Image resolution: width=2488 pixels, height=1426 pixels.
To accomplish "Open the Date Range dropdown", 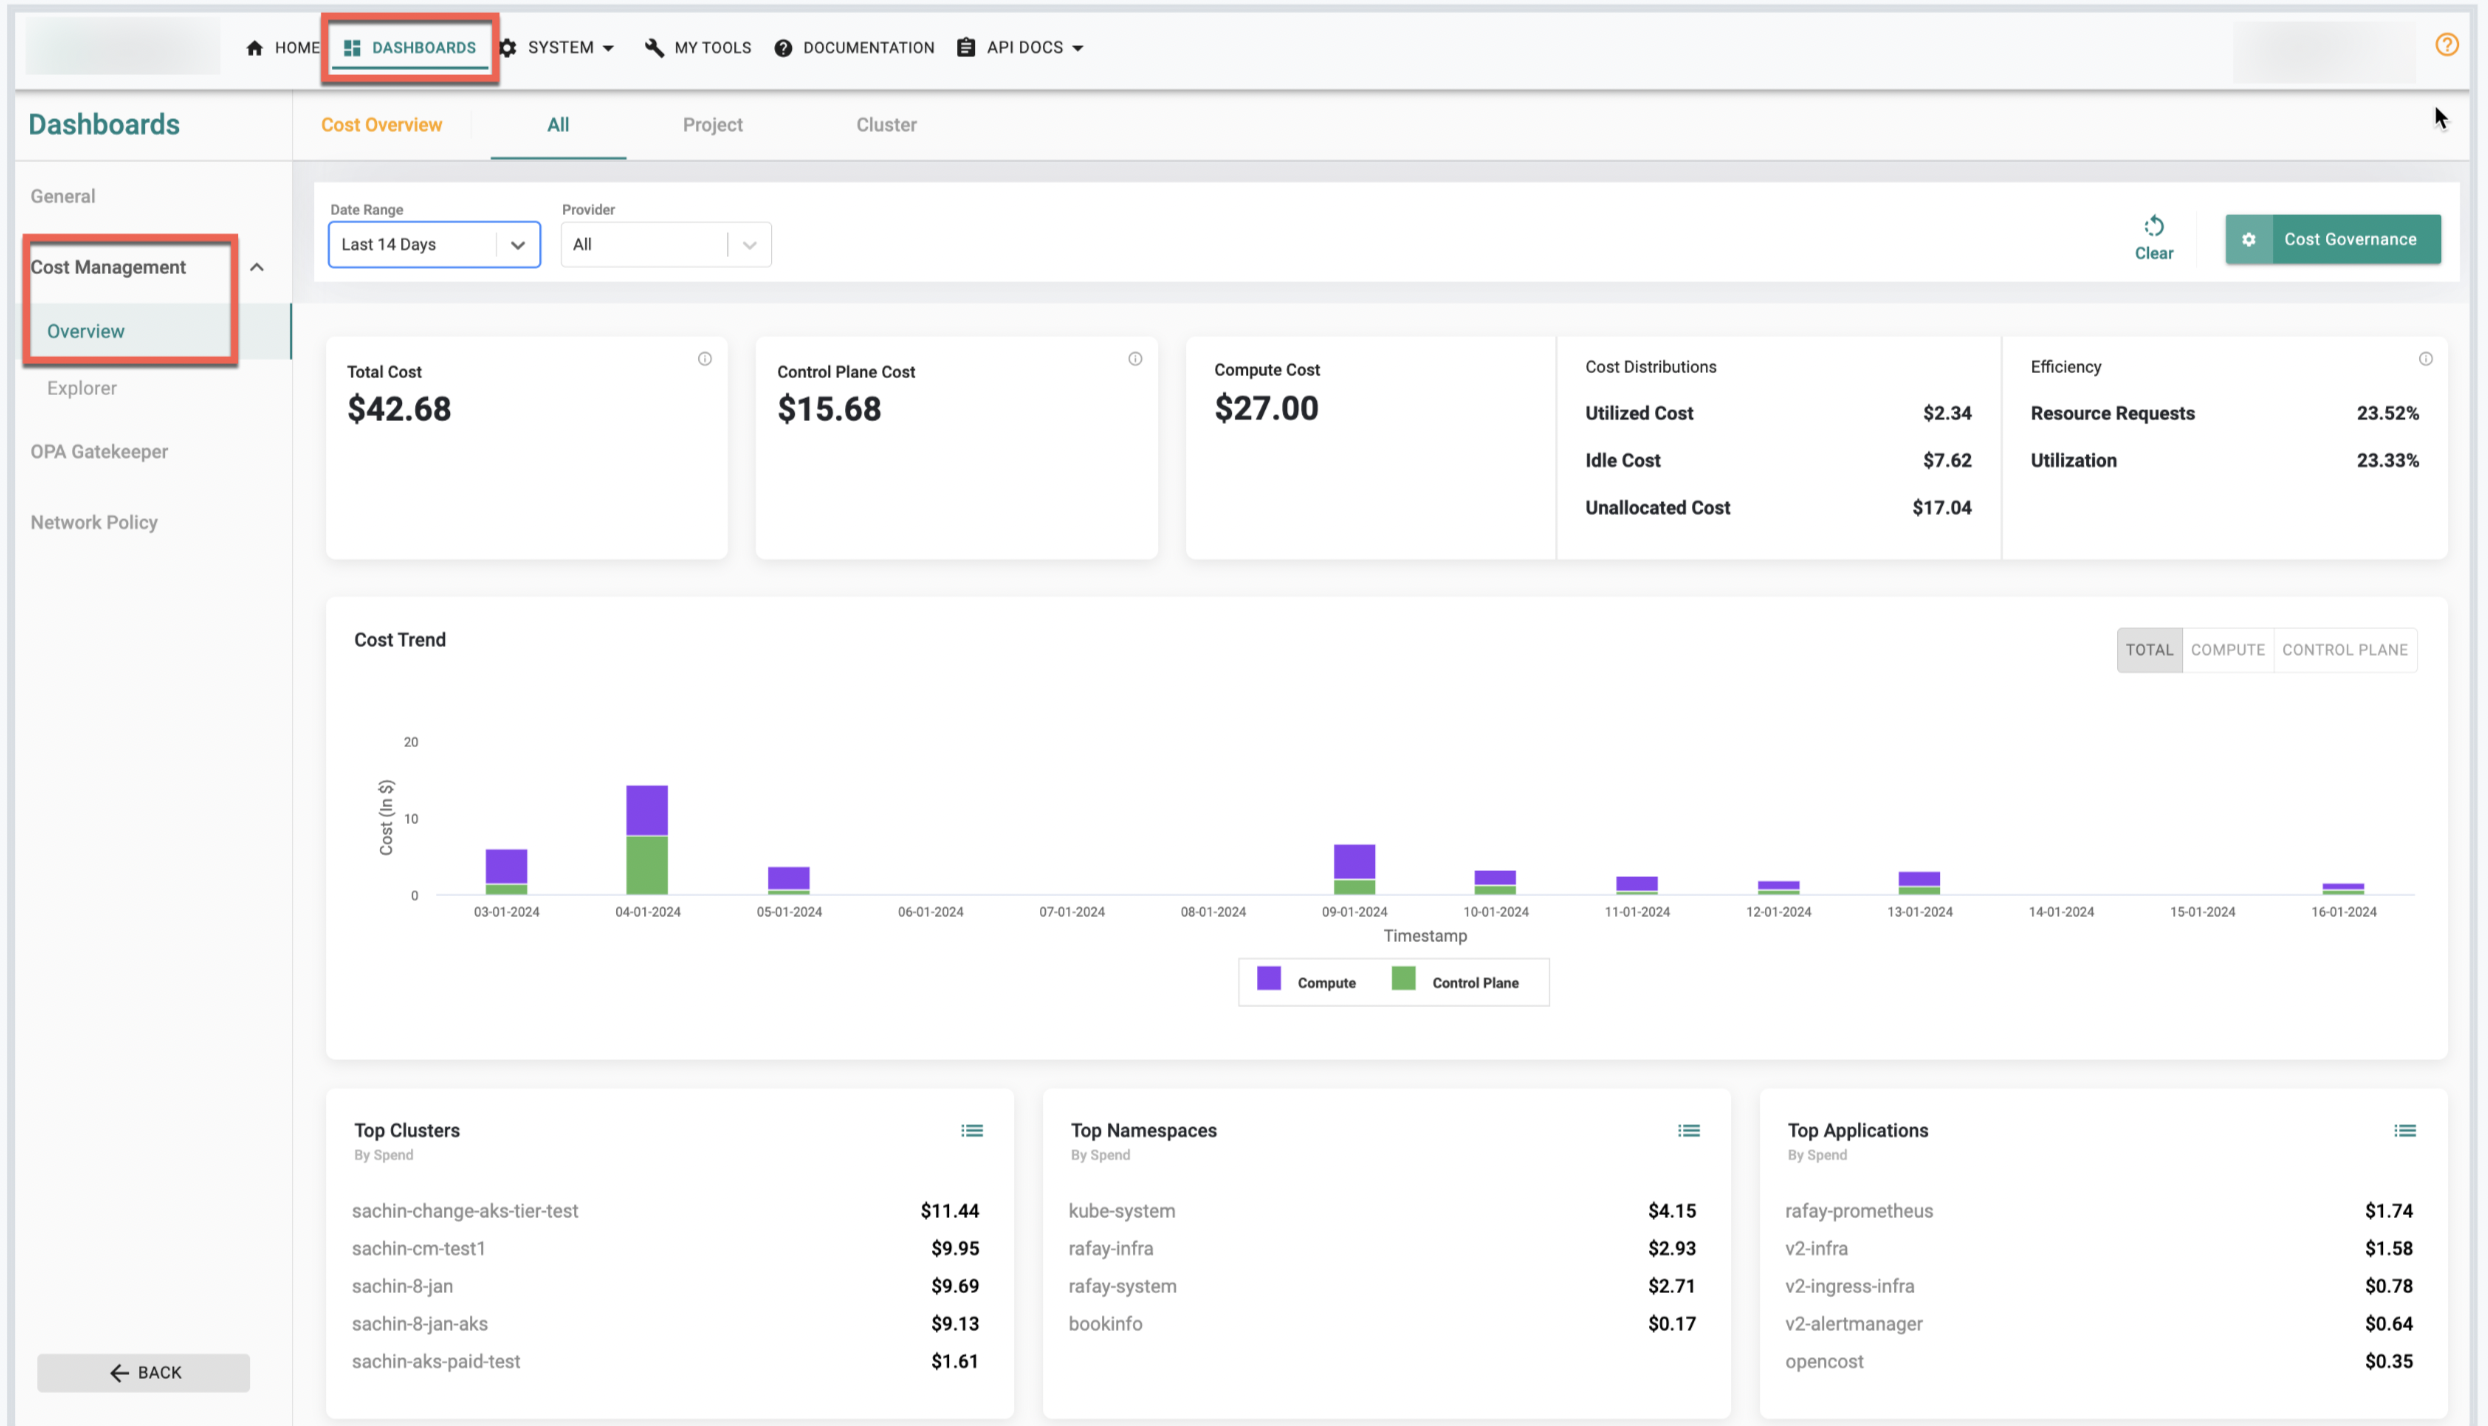I will point(432,244).
